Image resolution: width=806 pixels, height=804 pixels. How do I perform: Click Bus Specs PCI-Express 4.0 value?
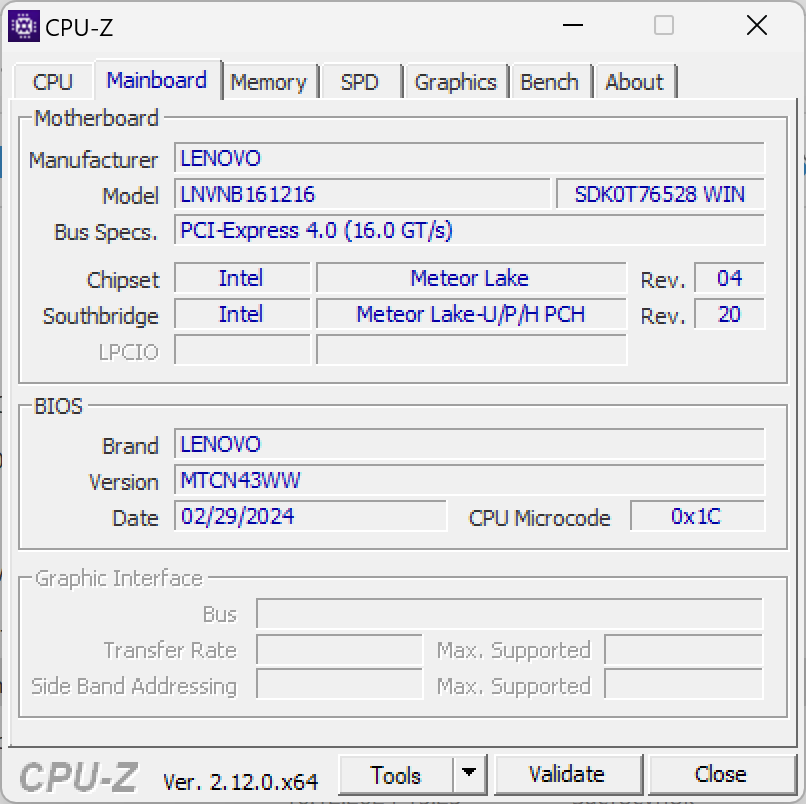469,230
